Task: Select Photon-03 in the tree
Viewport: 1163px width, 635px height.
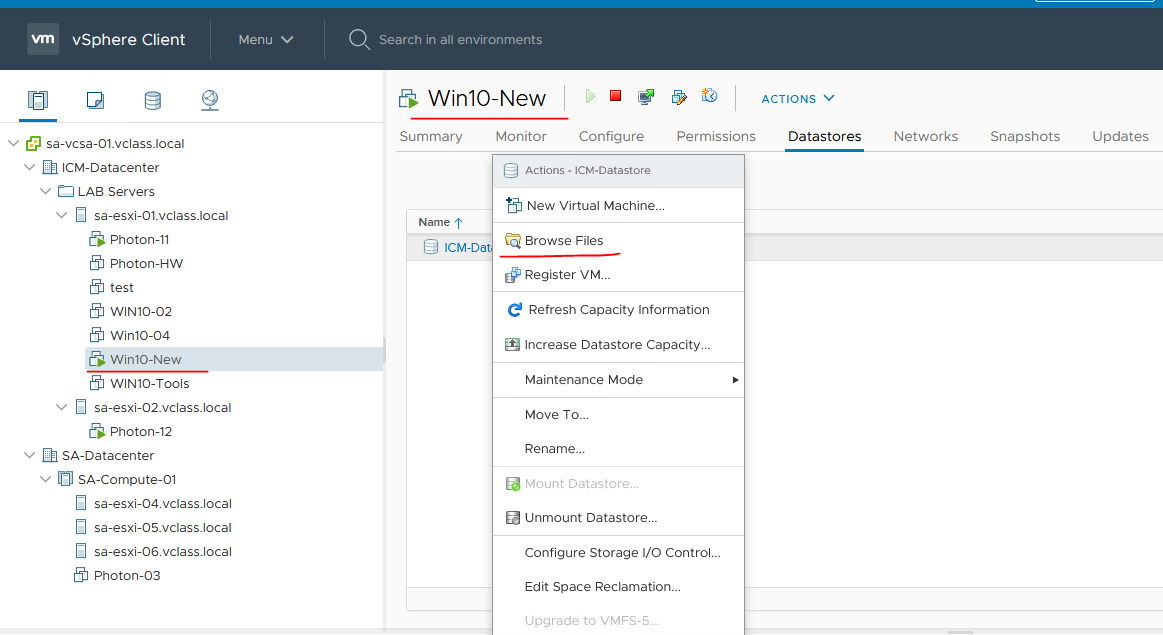Action: pos(126,576)
